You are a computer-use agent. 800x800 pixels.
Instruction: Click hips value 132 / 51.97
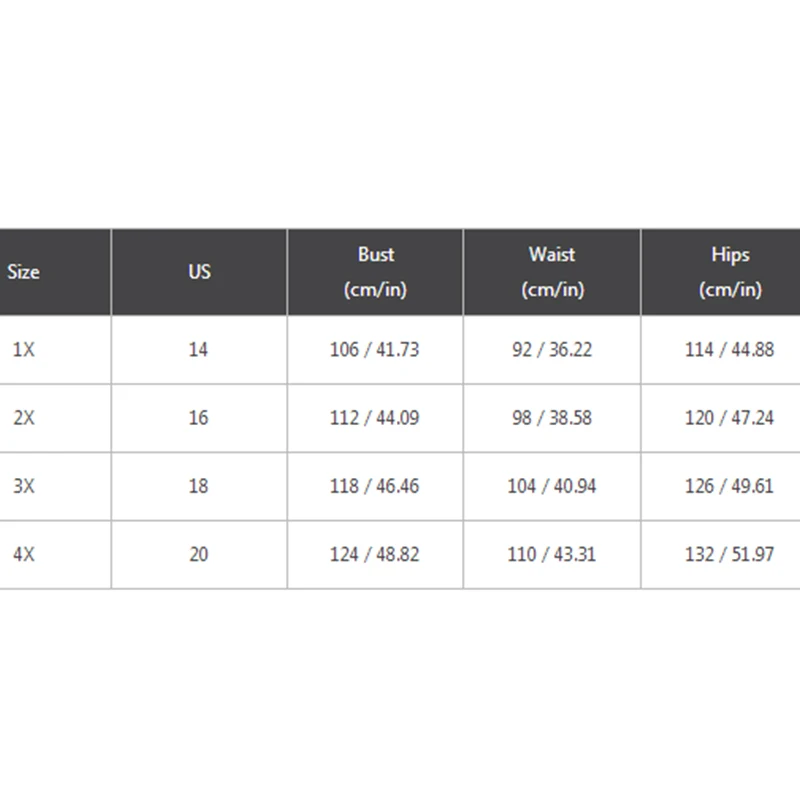pyautogui.click(x=729, y=554)
